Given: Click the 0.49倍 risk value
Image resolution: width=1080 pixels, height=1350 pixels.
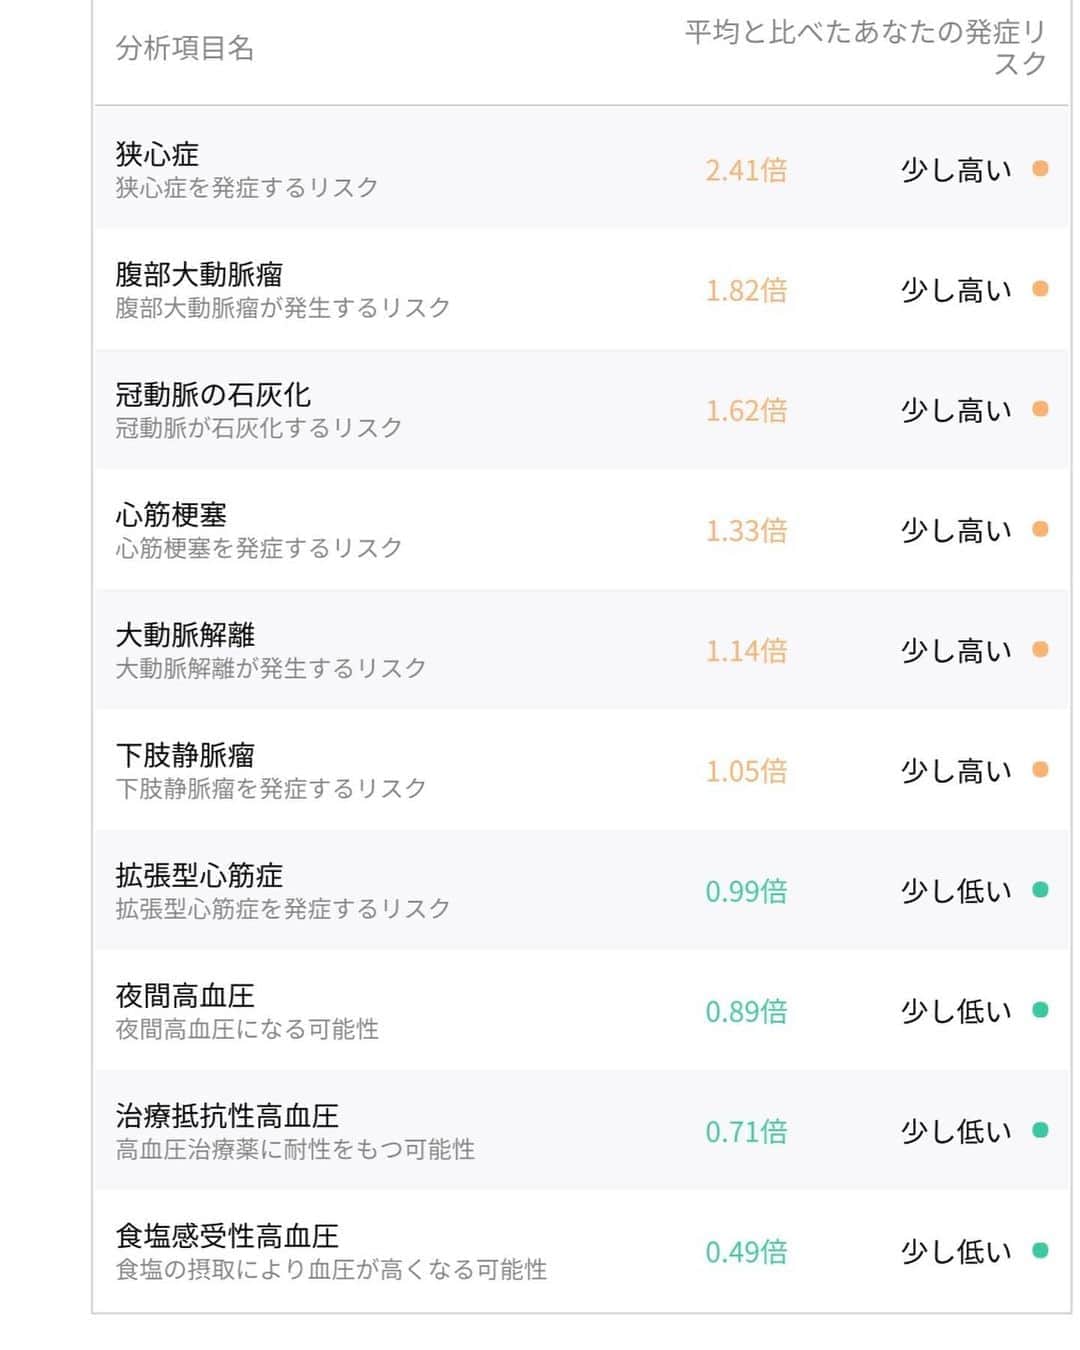Looking at the screenshot, I should [x=746, y=1251].
